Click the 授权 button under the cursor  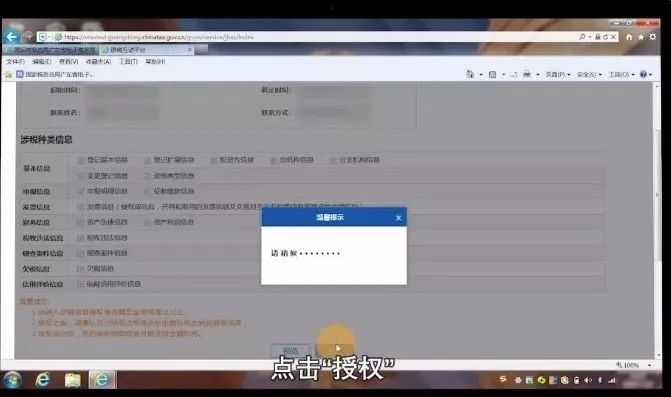click(x=335, y=351)
